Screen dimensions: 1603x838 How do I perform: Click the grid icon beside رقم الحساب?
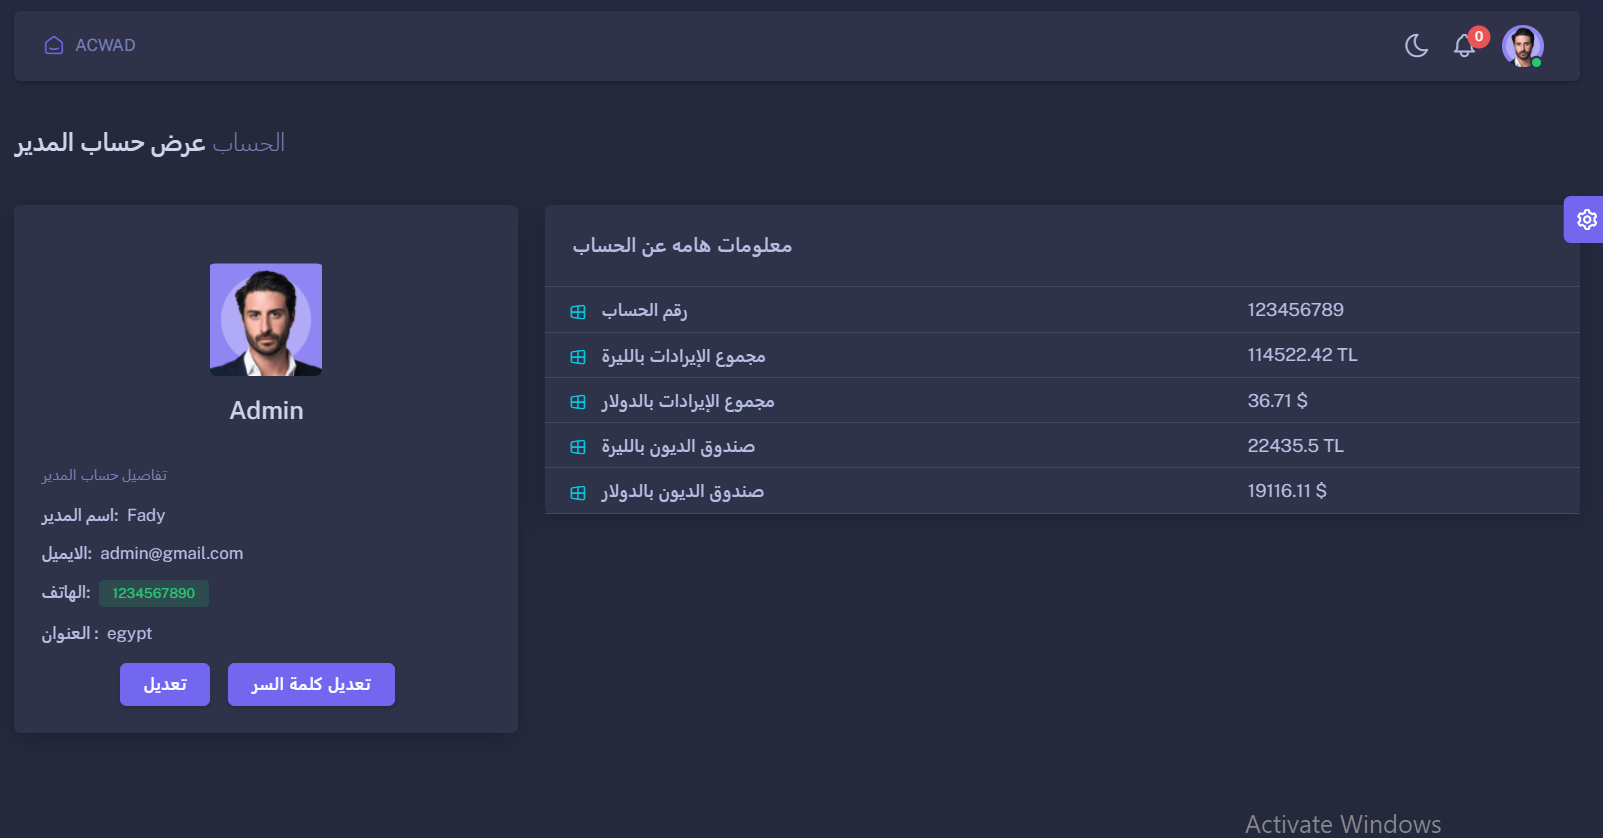tap(578, 312)
